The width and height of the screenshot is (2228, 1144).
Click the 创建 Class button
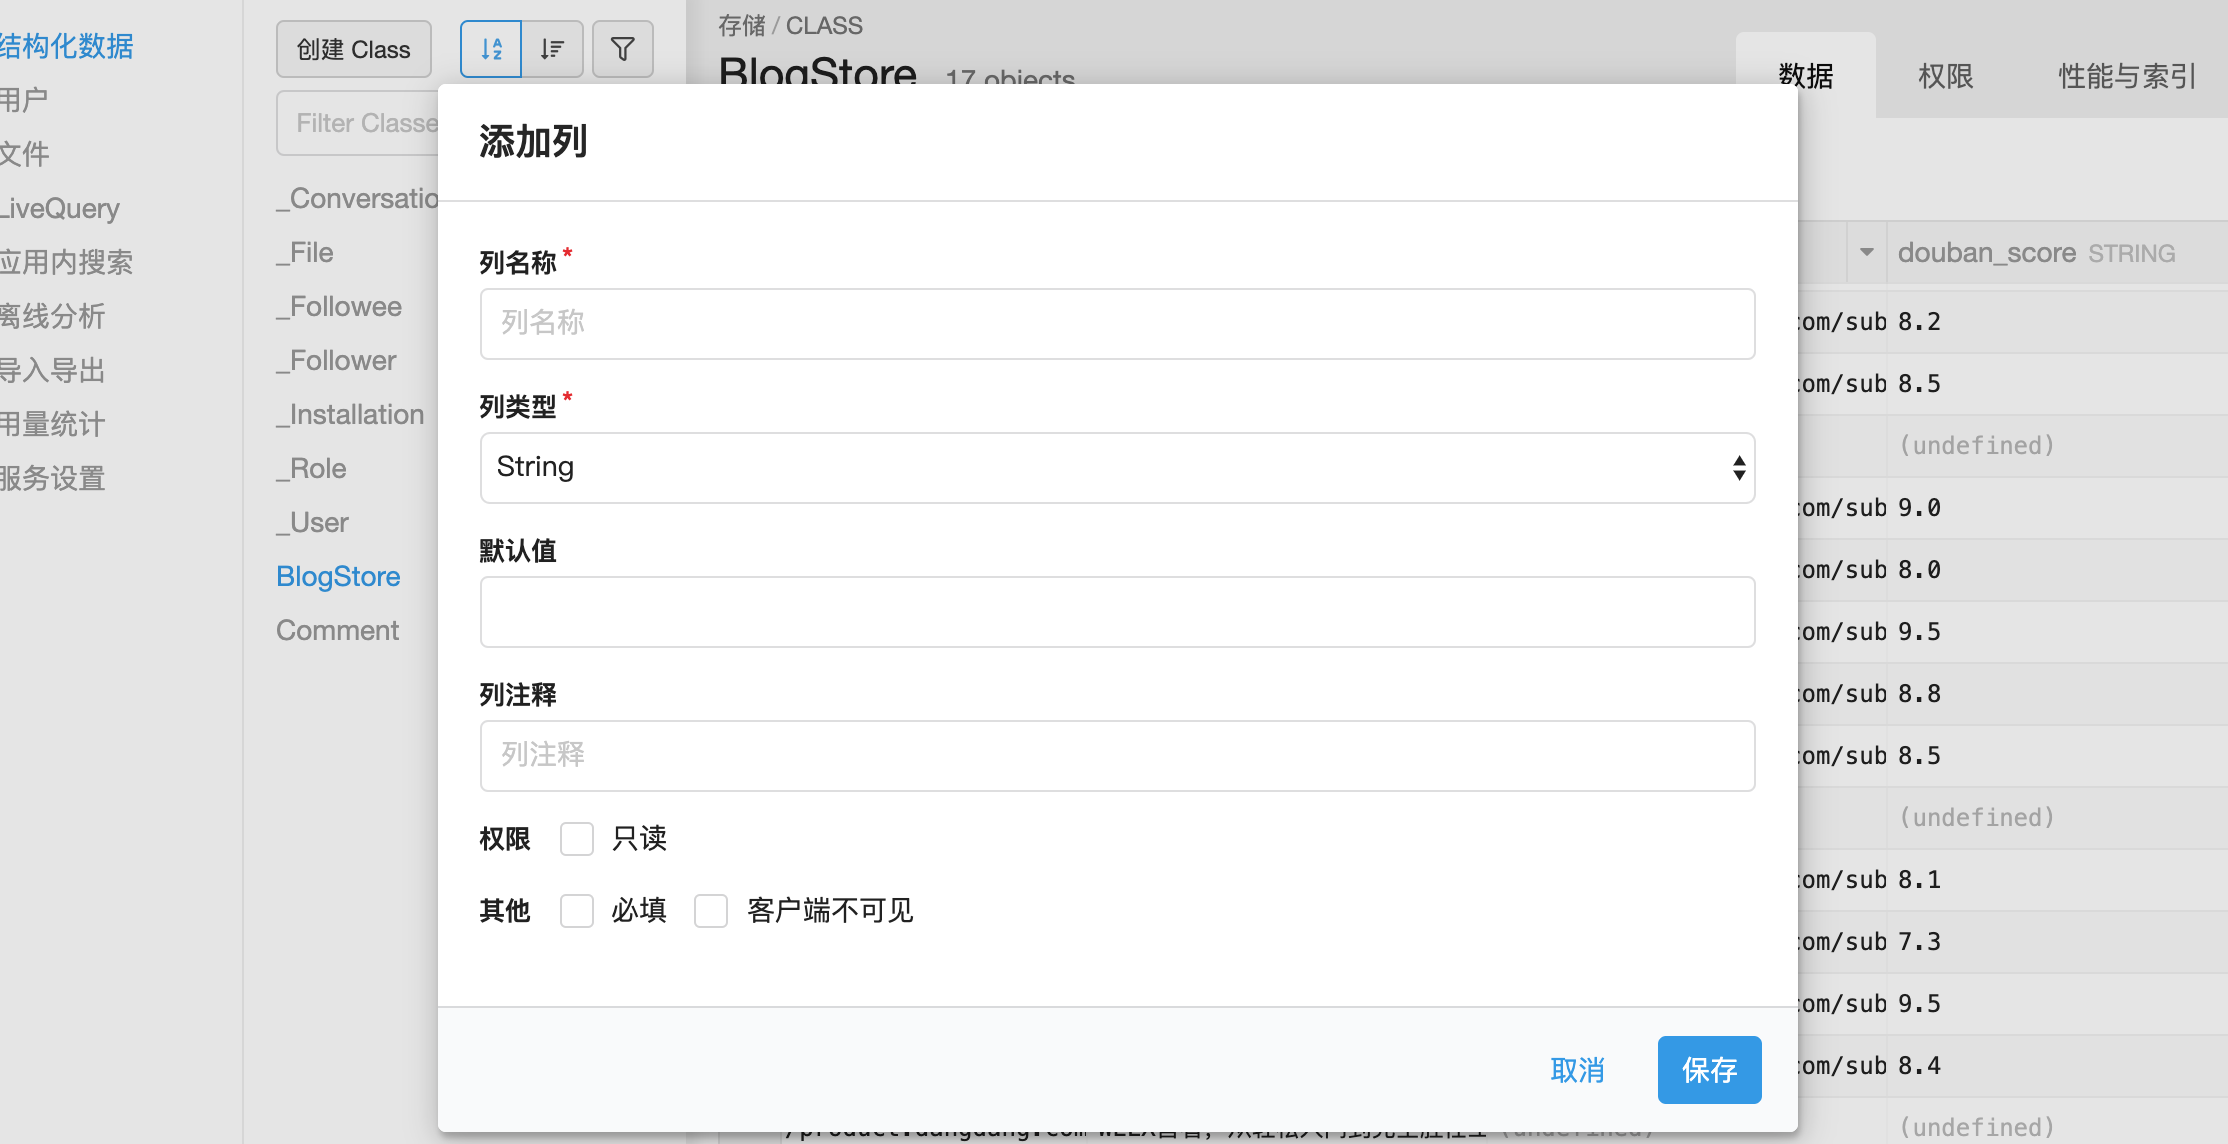pyautogui.click(x=354, y=49)
